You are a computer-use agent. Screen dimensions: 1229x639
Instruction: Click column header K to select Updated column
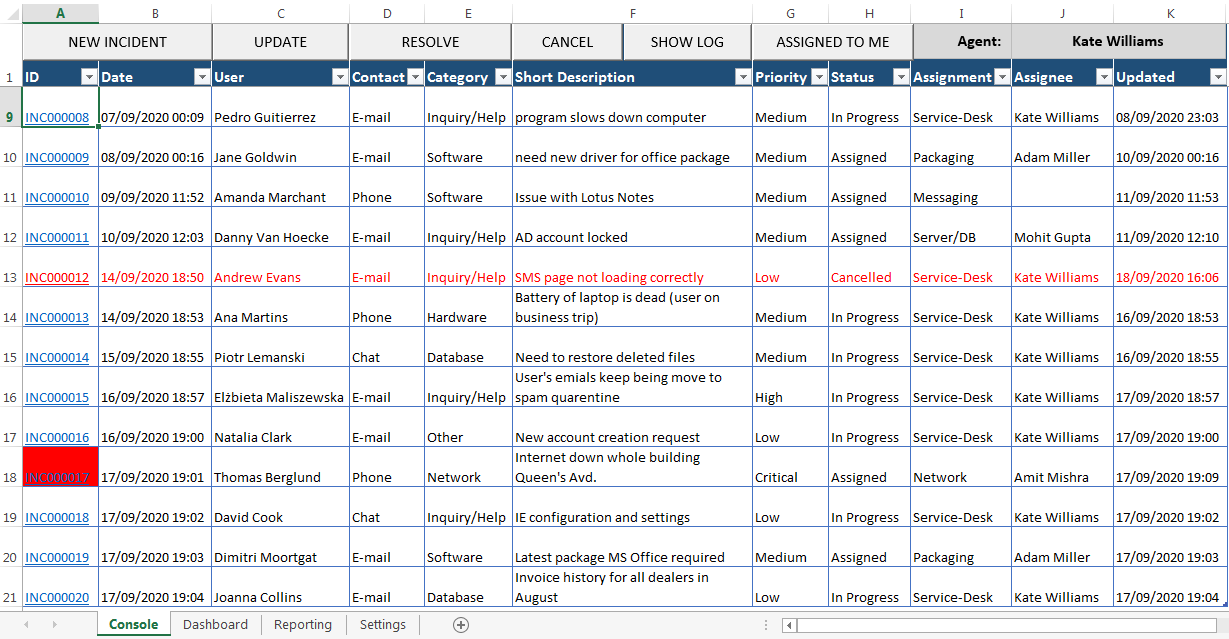1171,14
